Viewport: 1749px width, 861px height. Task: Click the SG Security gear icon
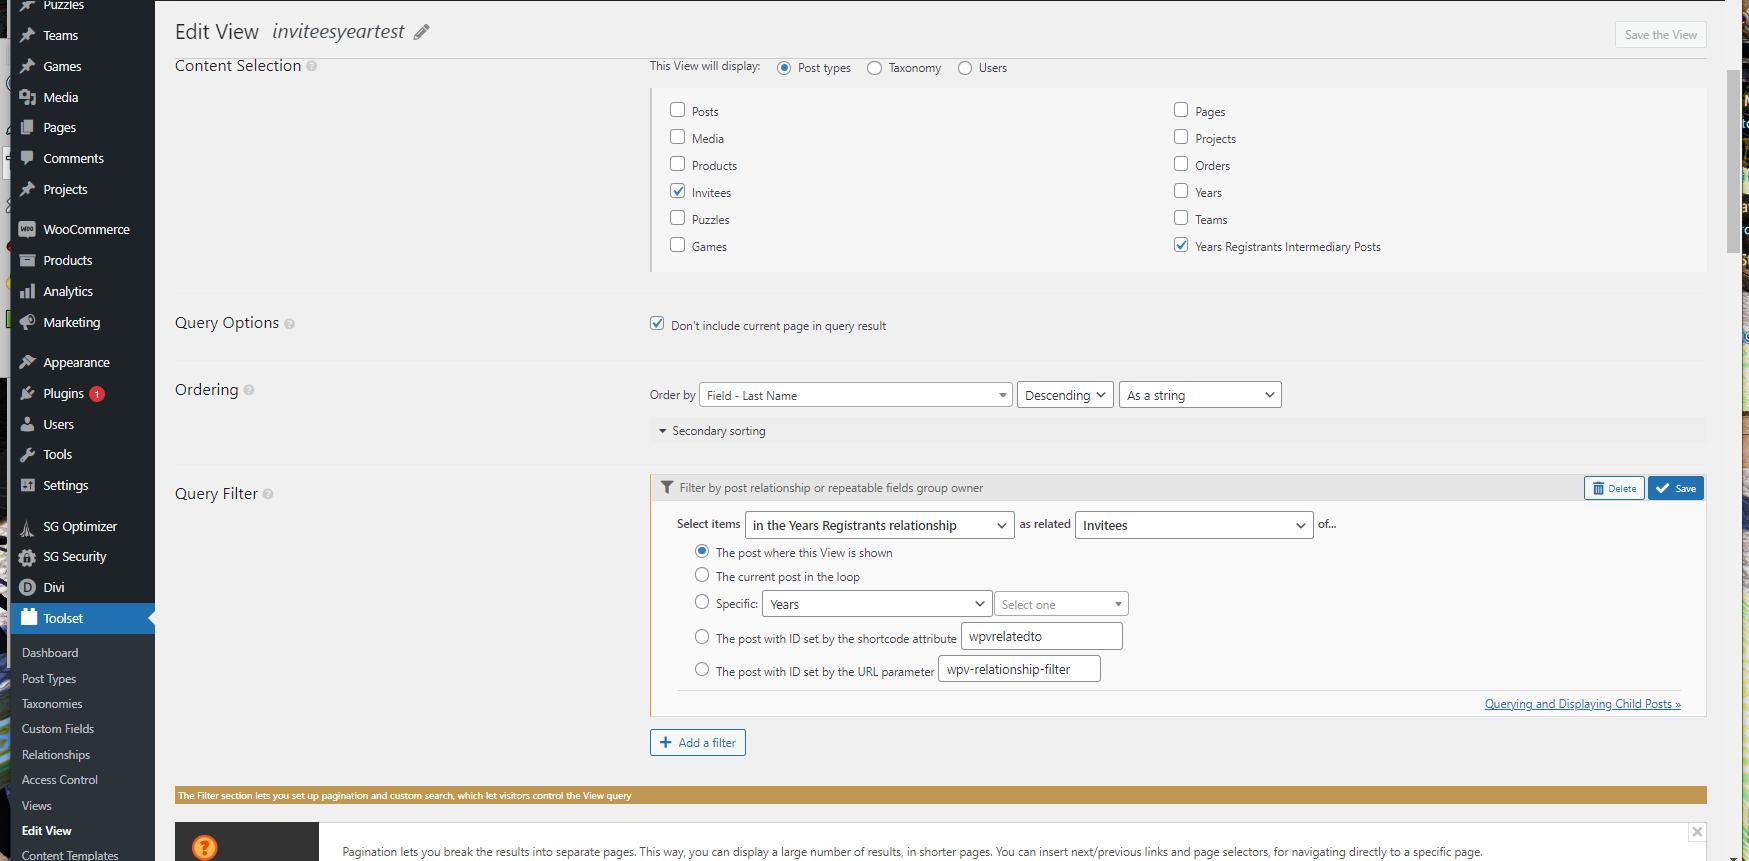27,557
